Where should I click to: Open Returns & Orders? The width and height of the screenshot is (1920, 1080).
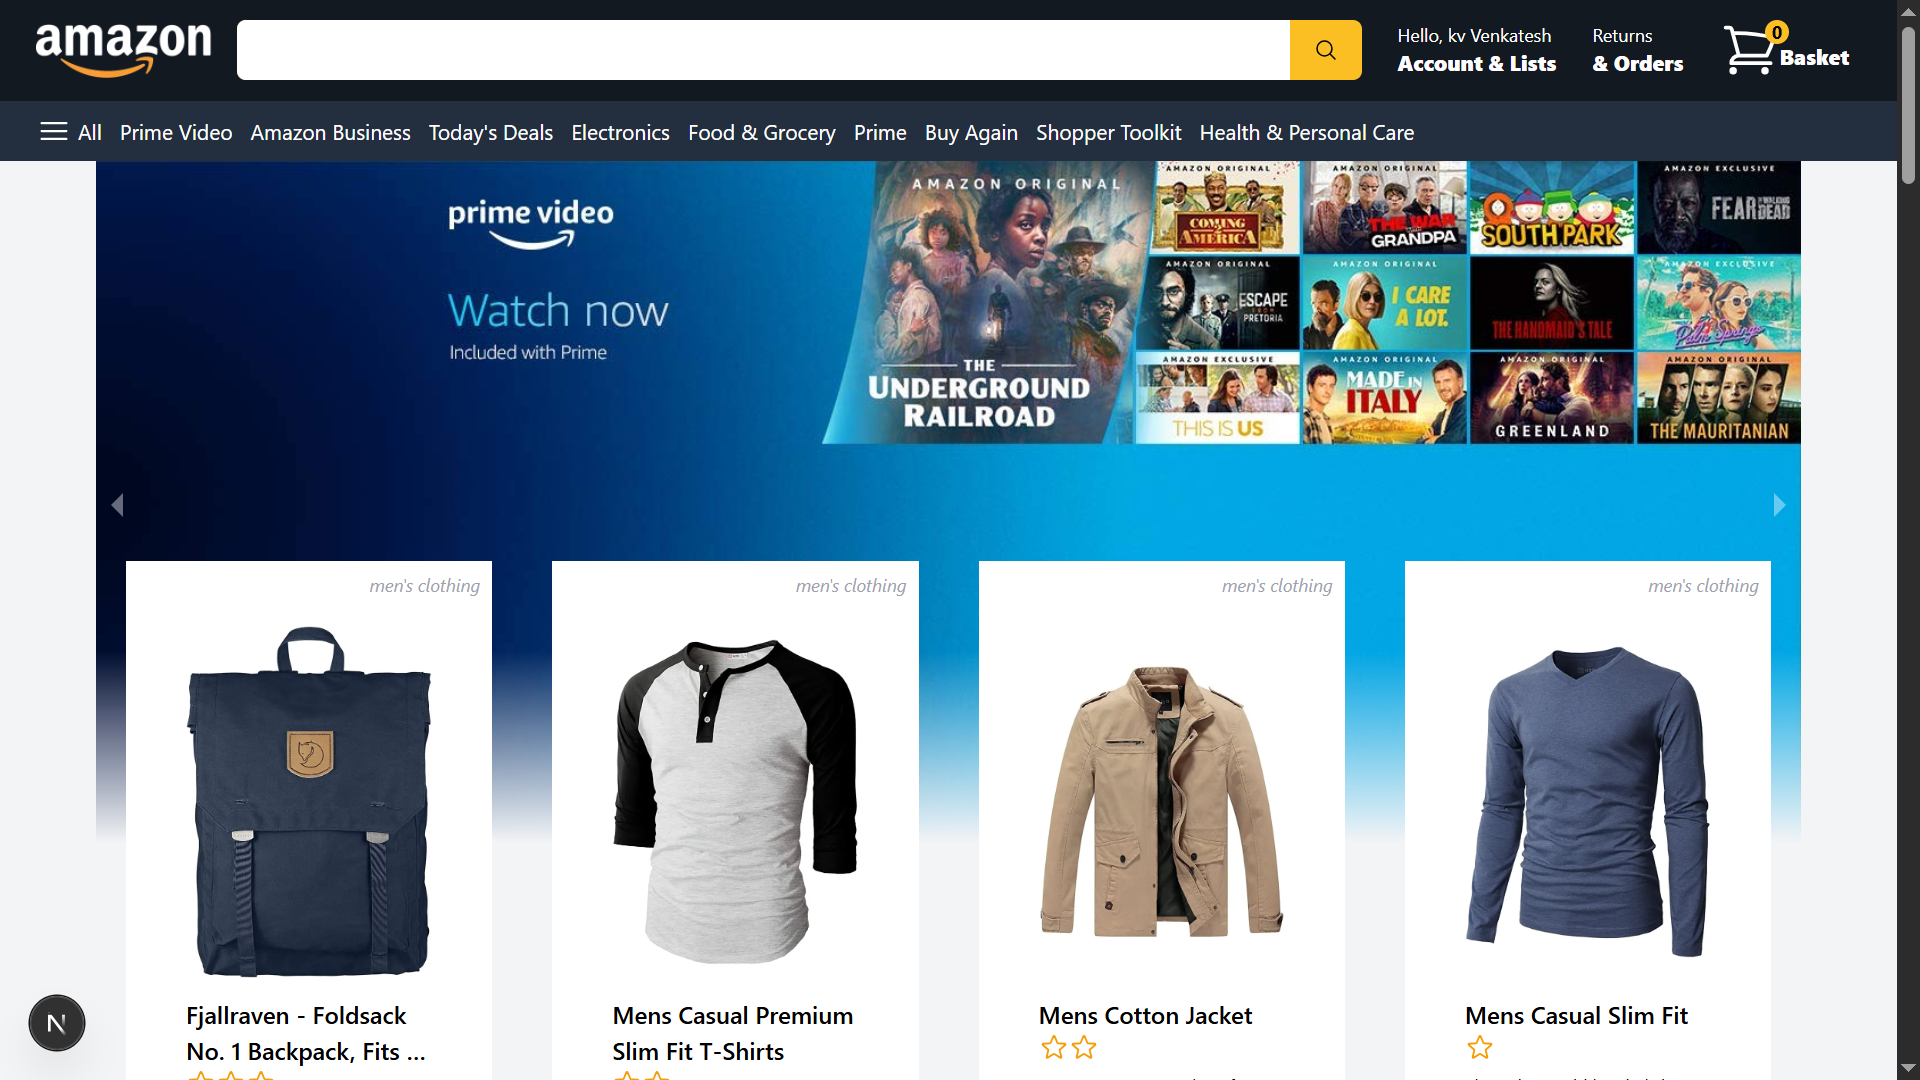1637,50
